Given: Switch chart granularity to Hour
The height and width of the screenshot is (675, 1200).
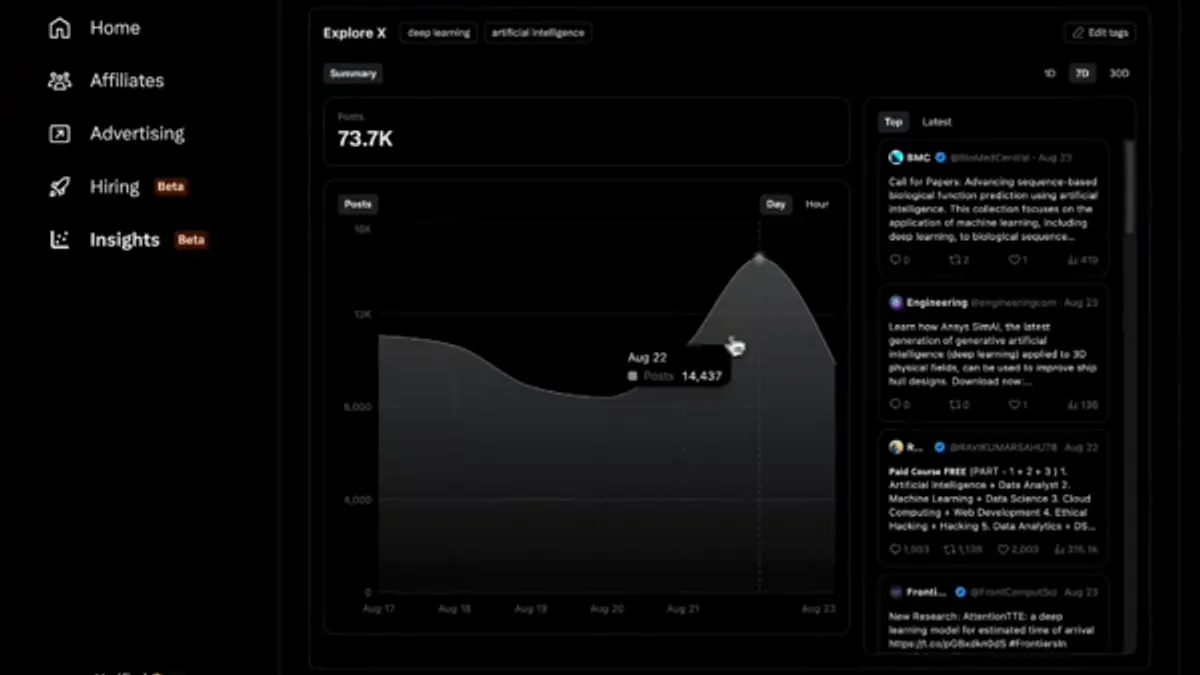Looking at the screenshot, I should [x=817, y=204].
